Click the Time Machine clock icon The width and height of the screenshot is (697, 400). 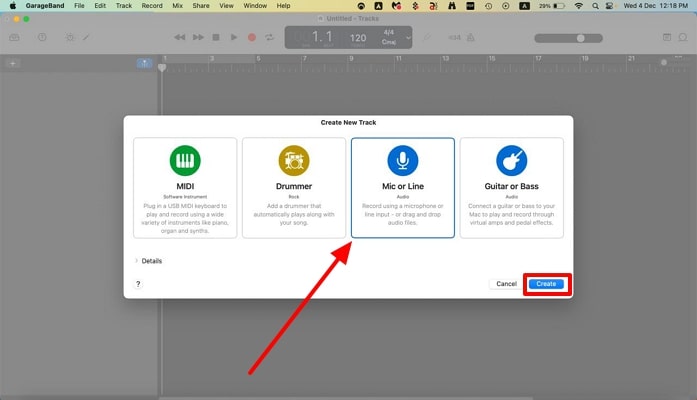tap(488, 6)
